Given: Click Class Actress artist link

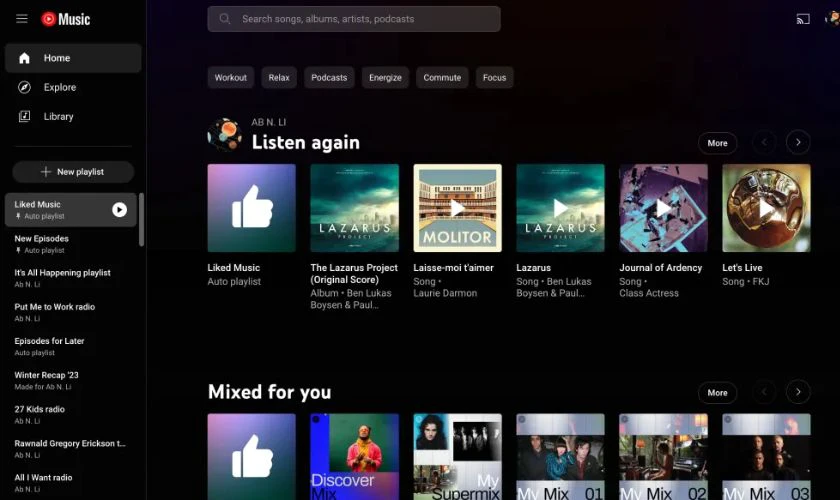Looking at the screenshot, I should tap(649, 293).
